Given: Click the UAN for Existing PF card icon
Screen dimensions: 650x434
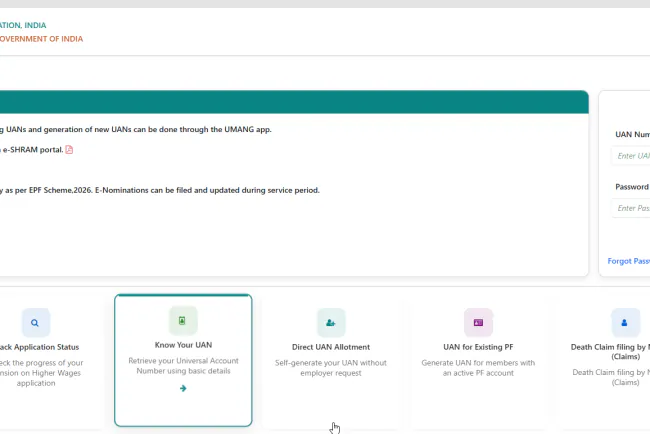Looking at the screenshot, I should tap(478, 322).
